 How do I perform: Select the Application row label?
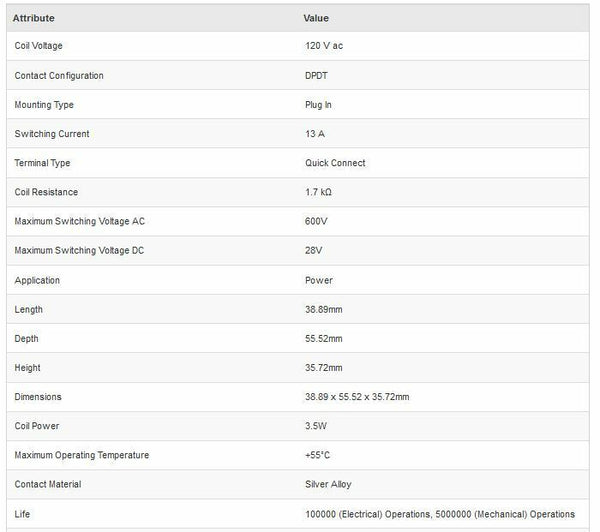tap(37, 280)
